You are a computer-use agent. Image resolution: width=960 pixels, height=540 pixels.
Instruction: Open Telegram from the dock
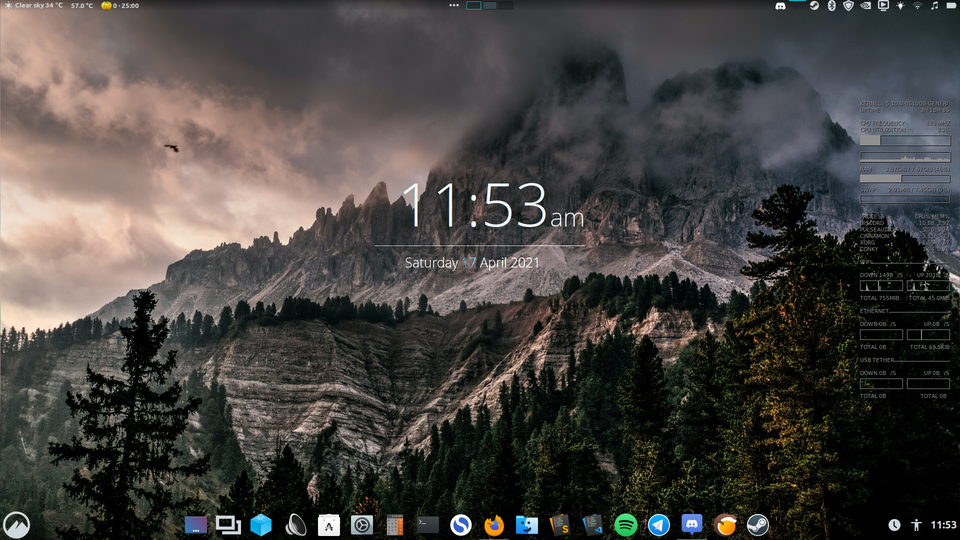pos(659,524)
